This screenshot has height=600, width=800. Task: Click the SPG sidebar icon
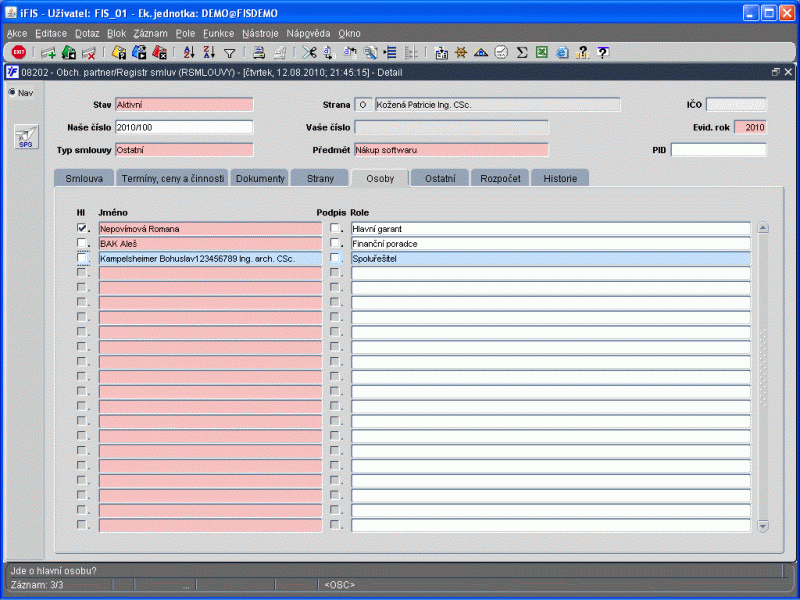point(26,137)
